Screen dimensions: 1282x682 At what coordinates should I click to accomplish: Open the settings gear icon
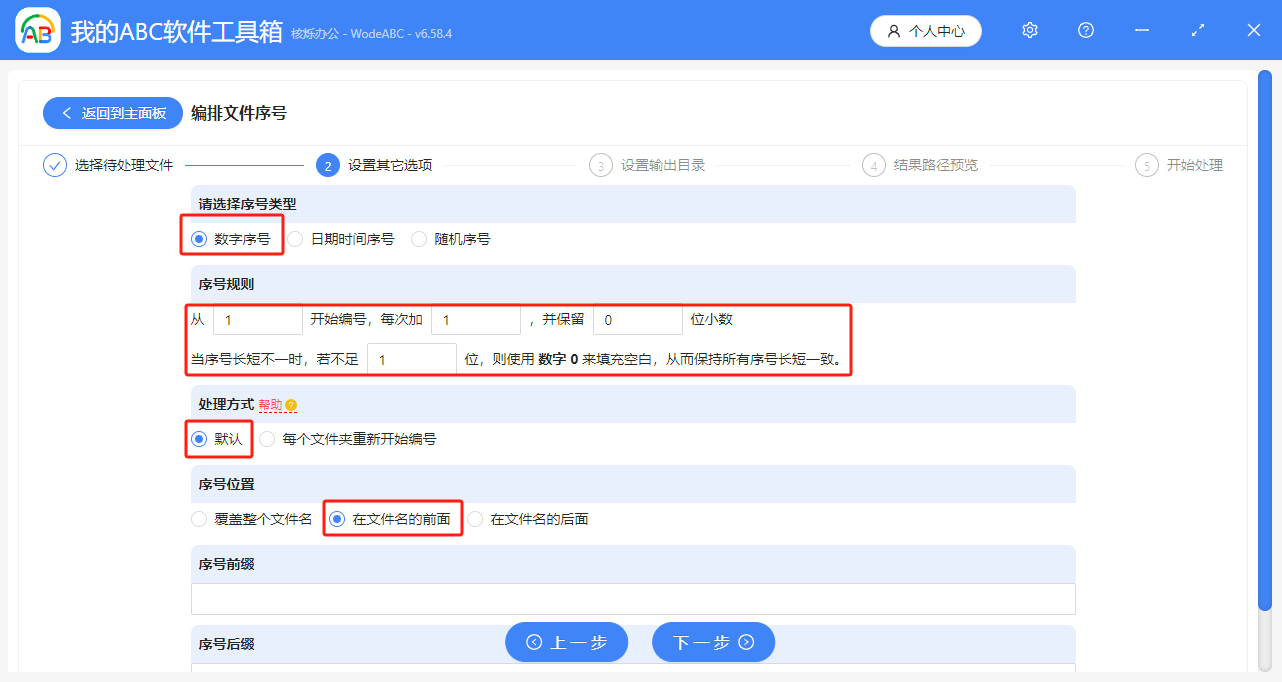point(1029,30)
